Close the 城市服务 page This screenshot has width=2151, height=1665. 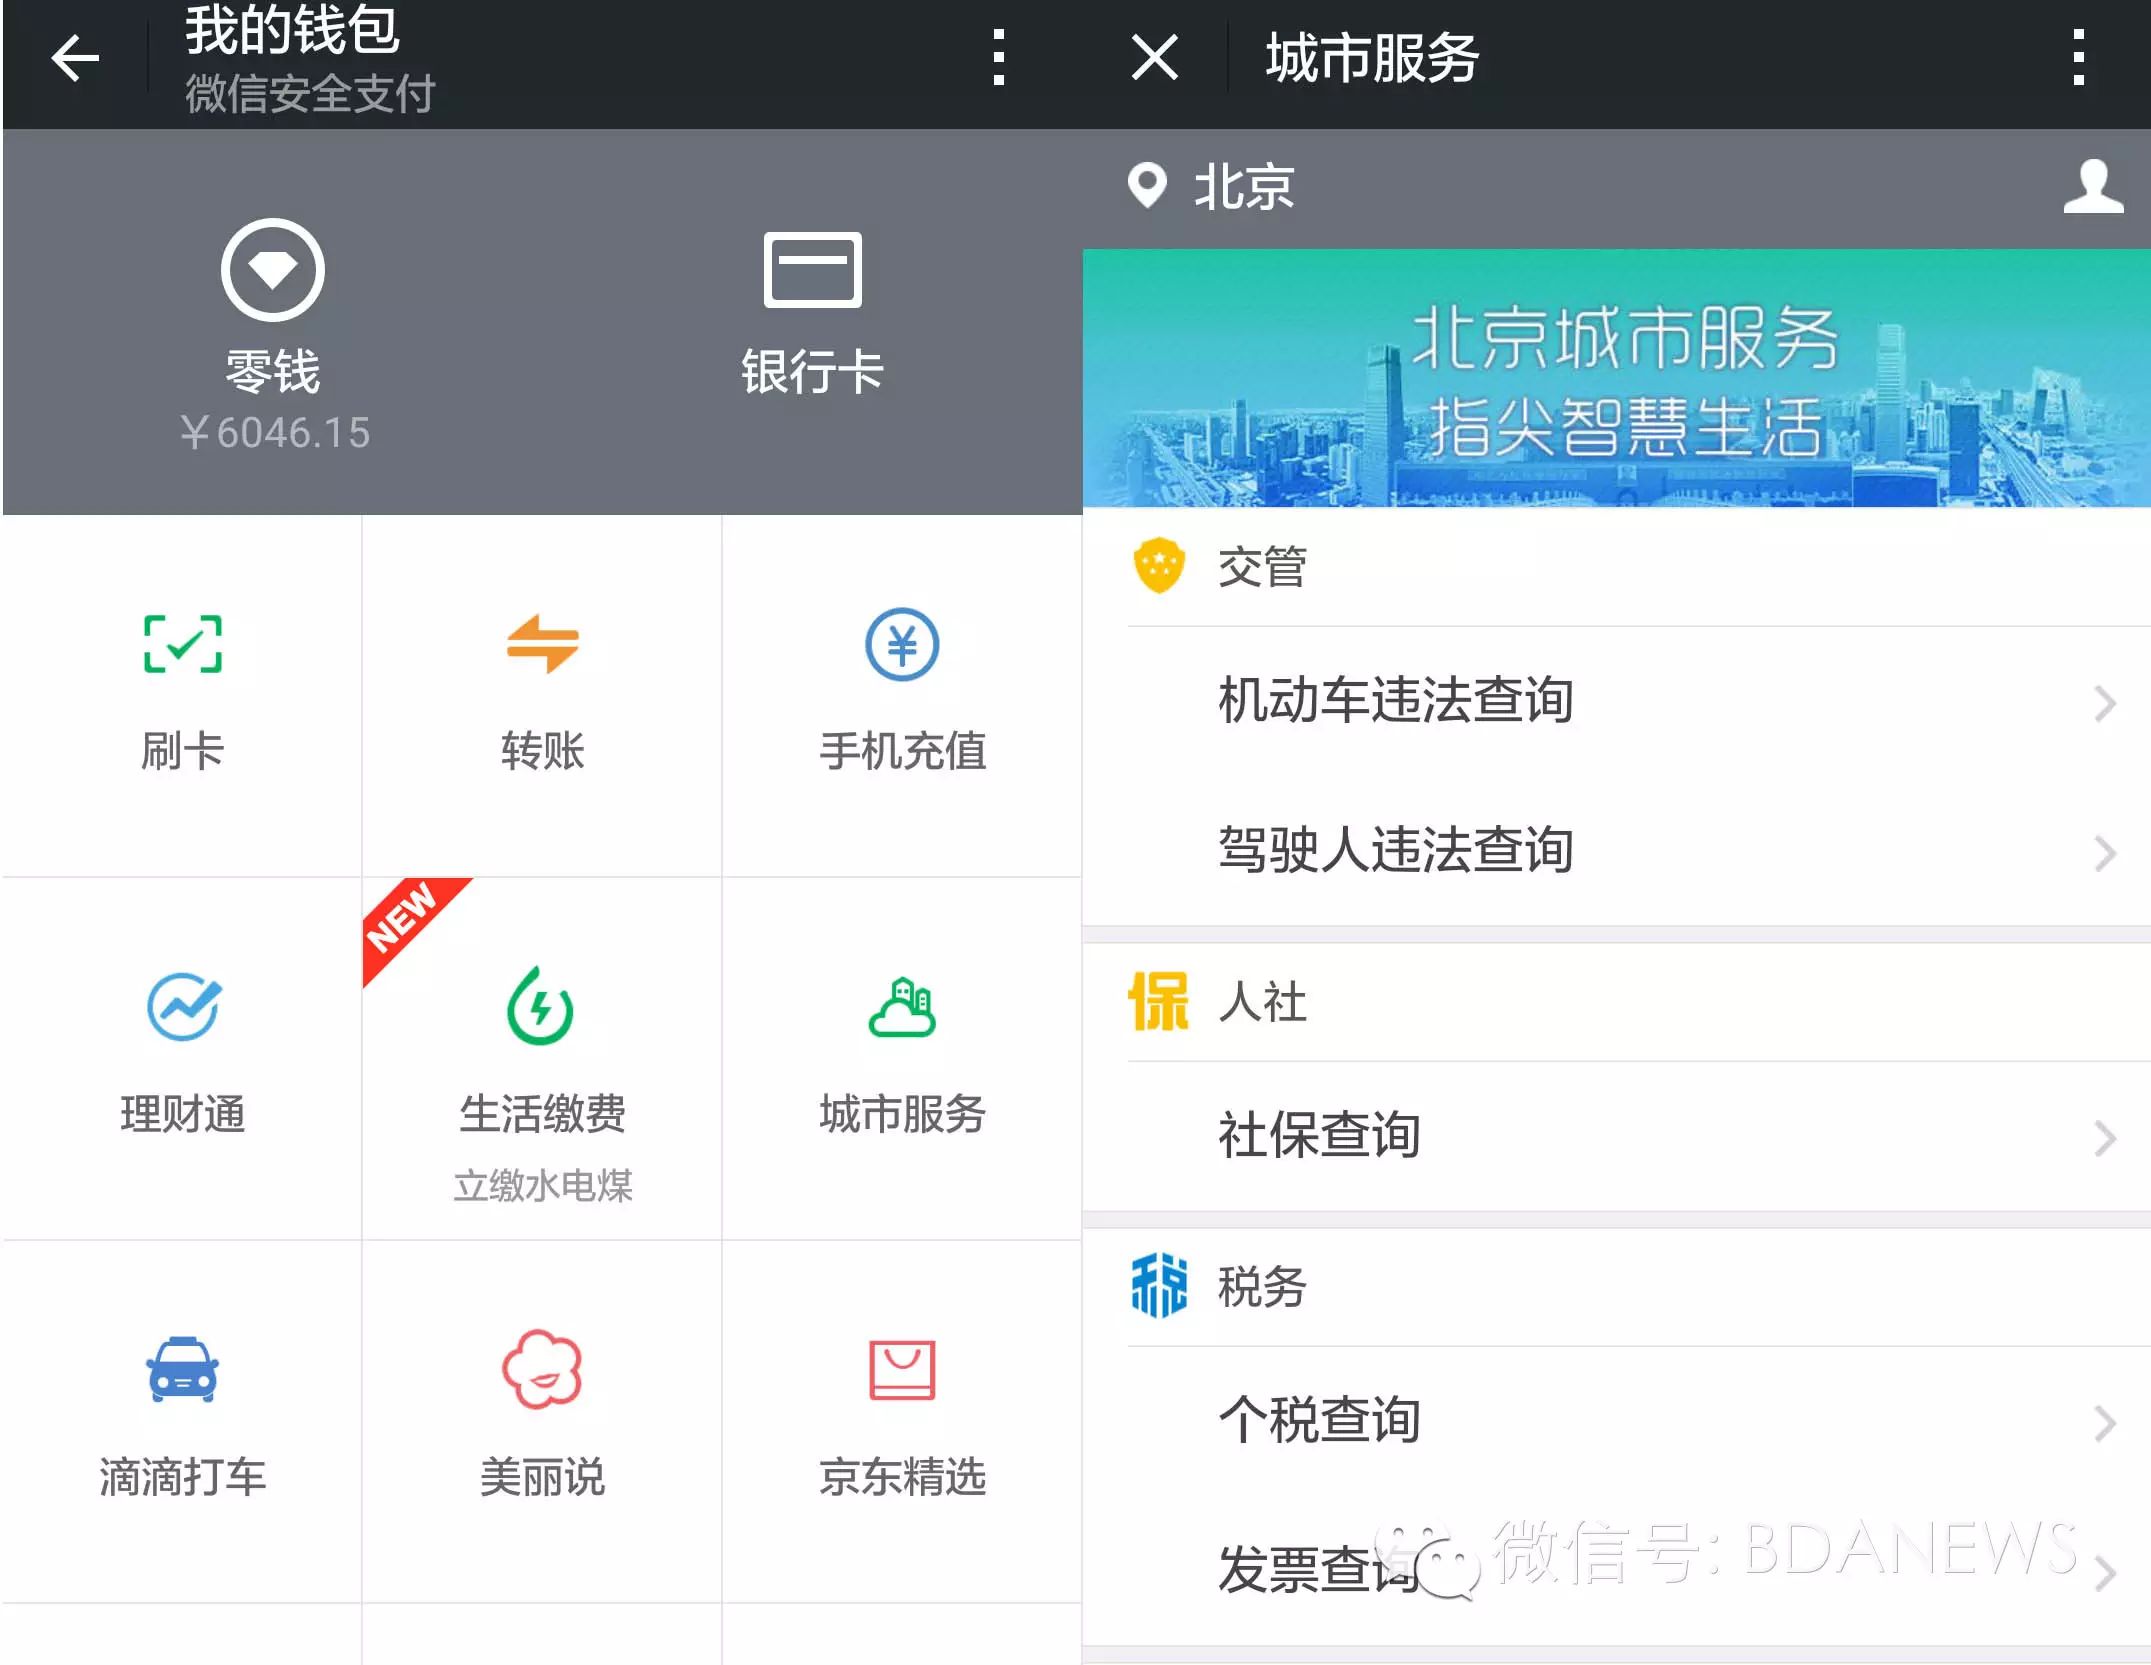click(1155, 57)
